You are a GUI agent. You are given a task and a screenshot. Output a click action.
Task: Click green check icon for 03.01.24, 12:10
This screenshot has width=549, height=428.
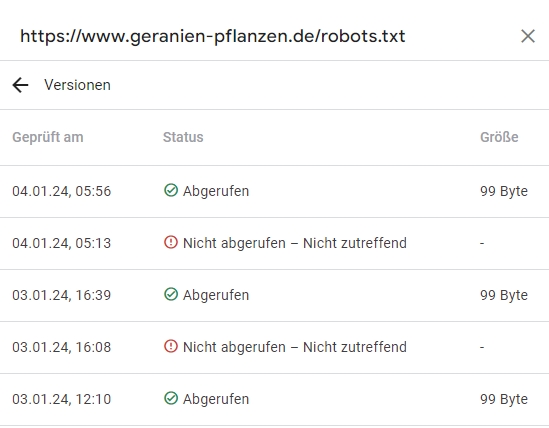click(x=171, y=399)
